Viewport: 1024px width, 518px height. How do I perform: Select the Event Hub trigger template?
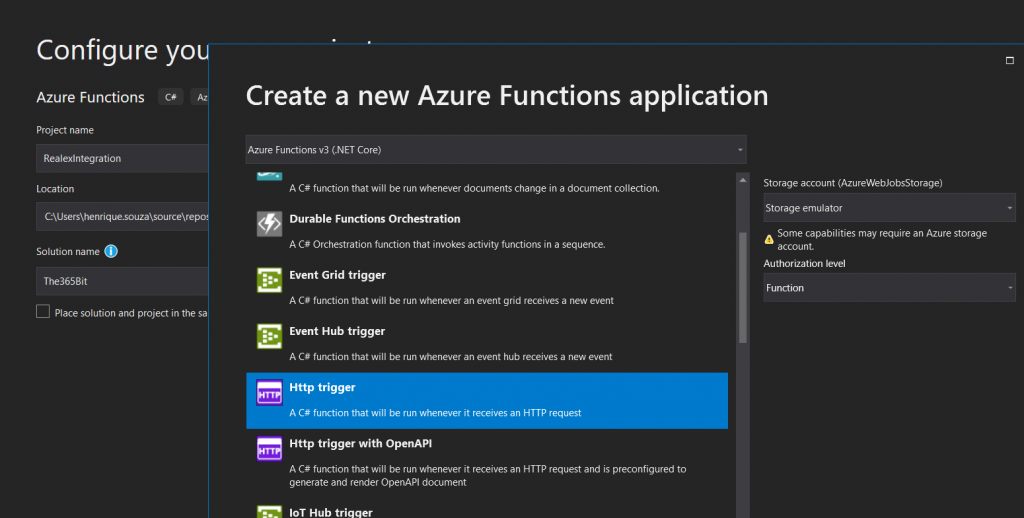[487, 344]
